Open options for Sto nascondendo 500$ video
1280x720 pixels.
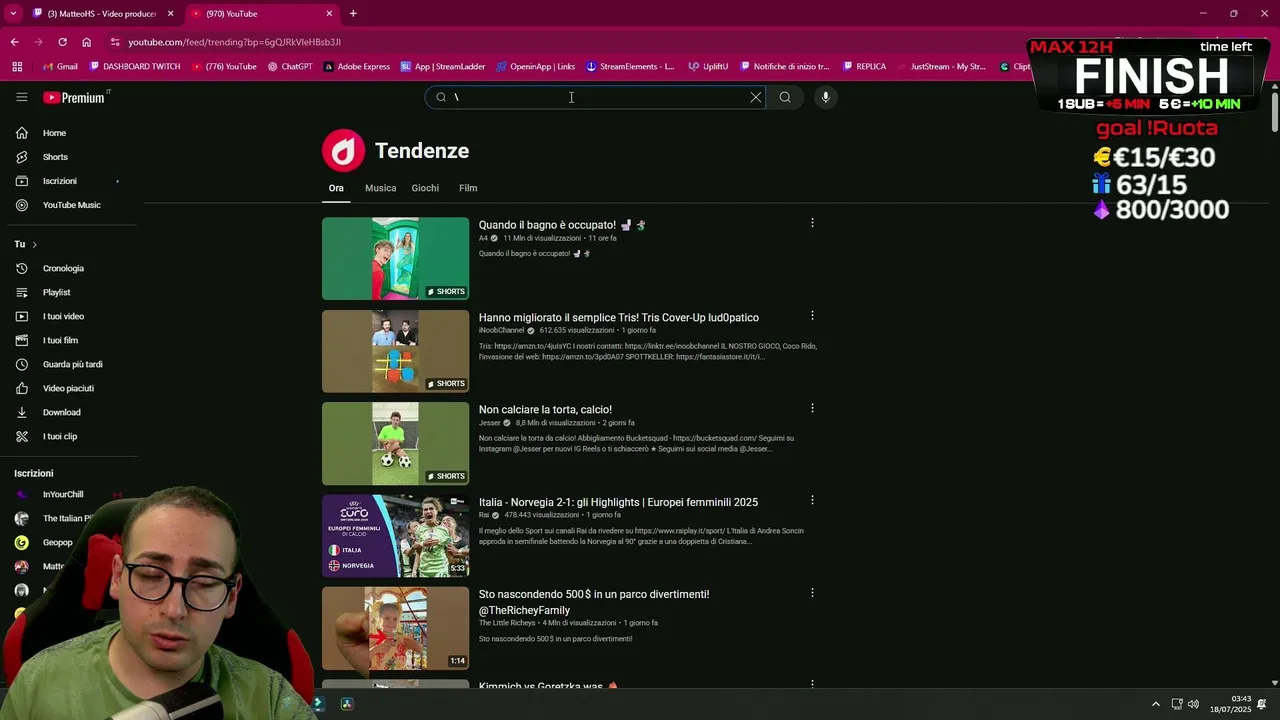pos(812,593)
